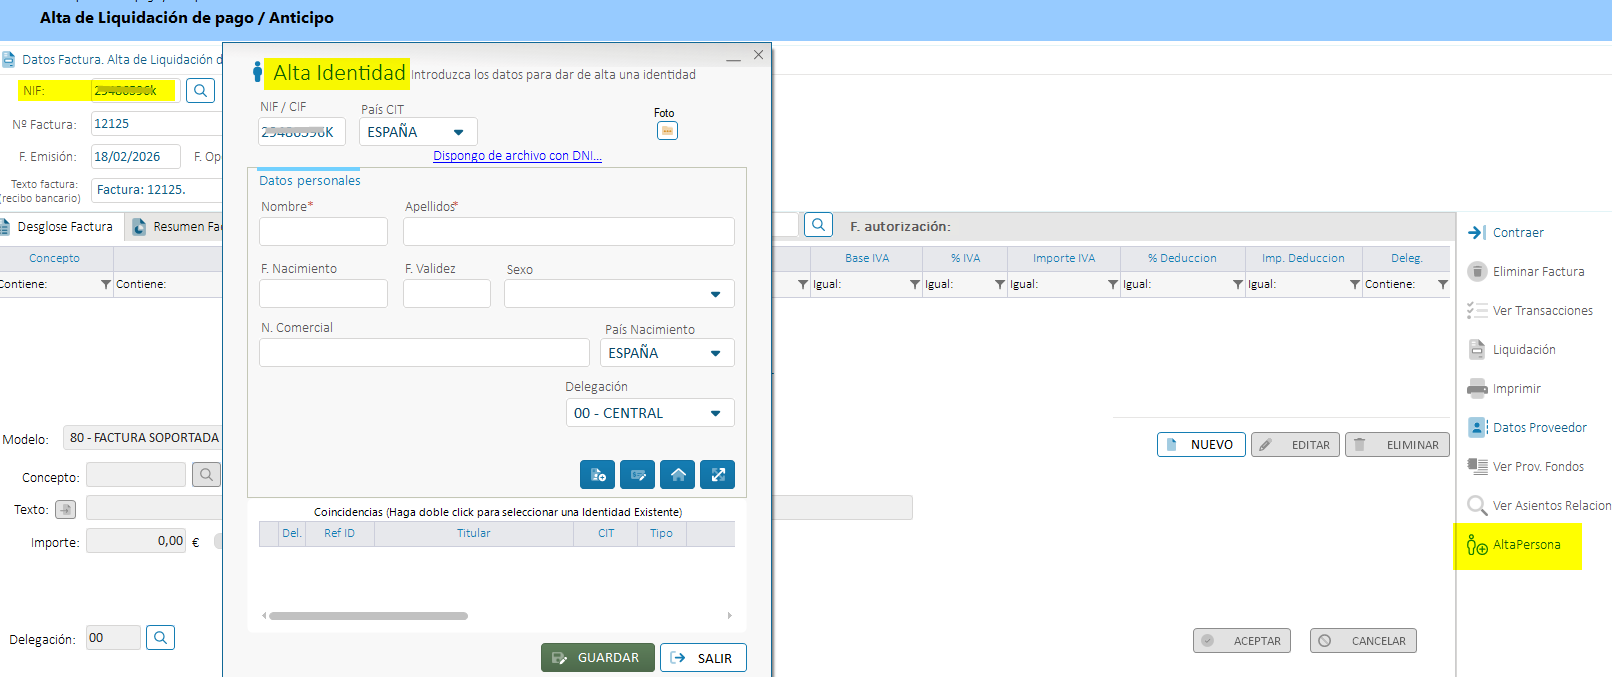The width and height of the screenshot is (1612, 677).
Task: Open Datos Proveedor from the sidebar
Action: 1539,428
